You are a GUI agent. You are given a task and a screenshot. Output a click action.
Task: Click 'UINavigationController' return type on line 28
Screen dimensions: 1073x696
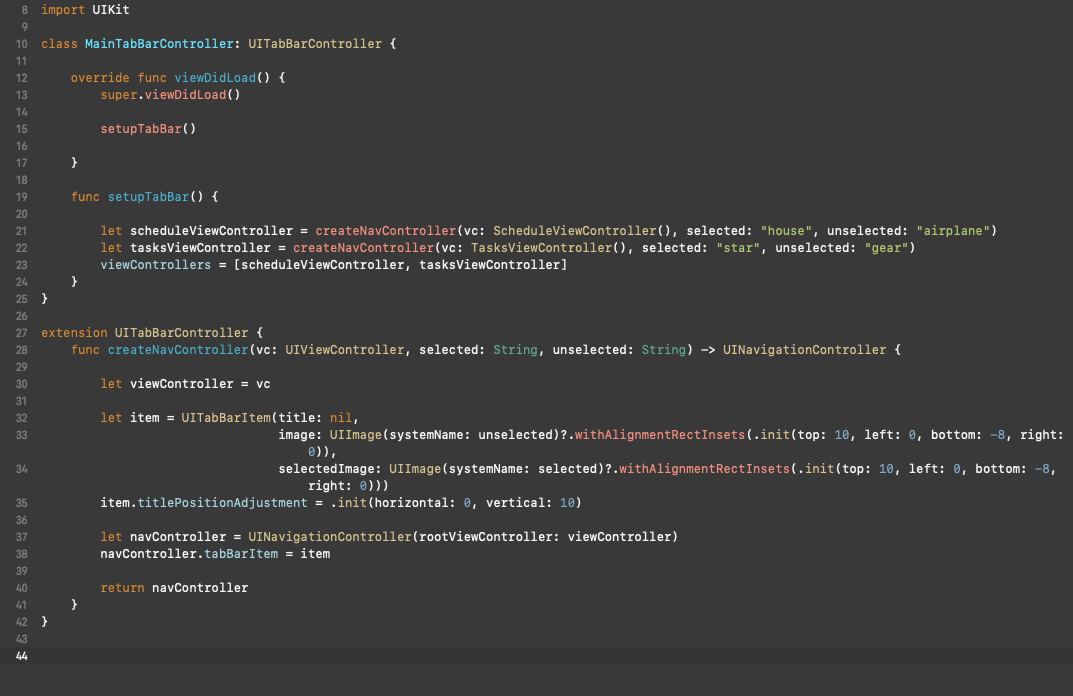pos(804,350)
